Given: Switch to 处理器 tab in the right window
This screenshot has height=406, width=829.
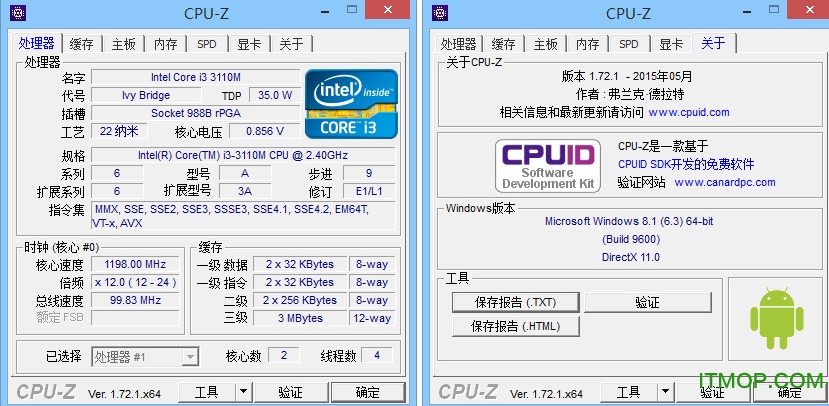Looking at the screenshot, I should coord(459,44).
